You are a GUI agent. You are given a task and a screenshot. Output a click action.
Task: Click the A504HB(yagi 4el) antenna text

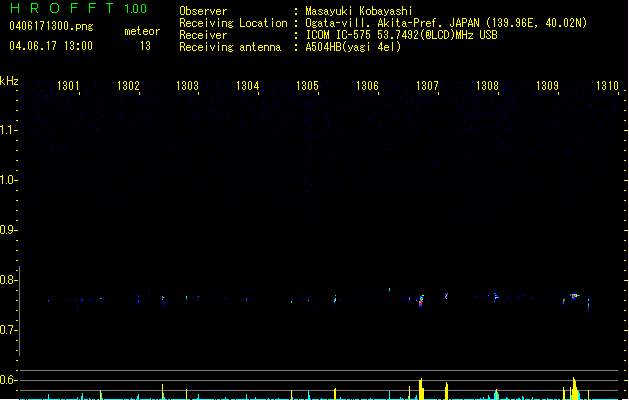(353, 47)
